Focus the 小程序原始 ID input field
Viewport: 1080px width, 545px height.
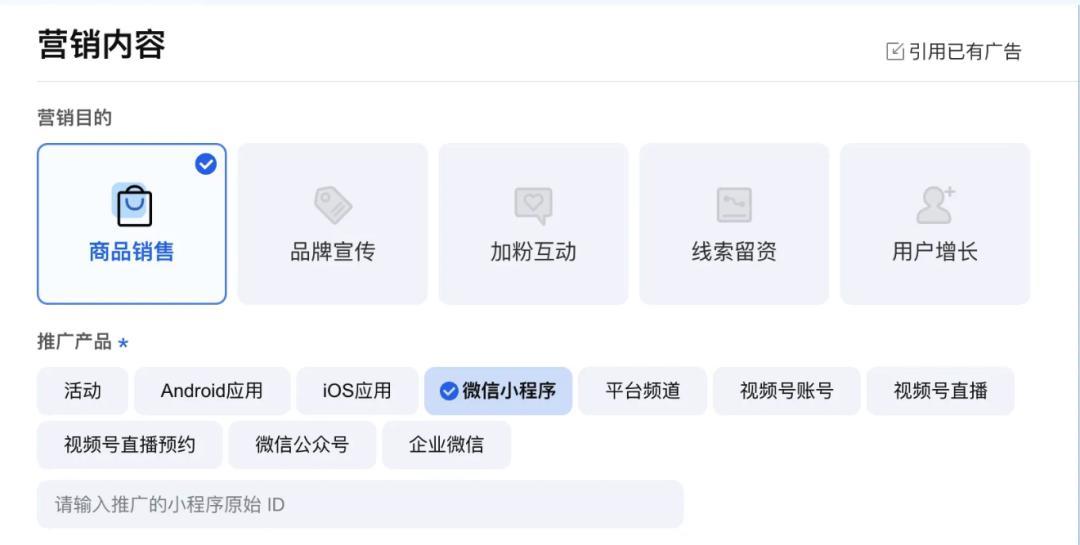click(360, 504)
